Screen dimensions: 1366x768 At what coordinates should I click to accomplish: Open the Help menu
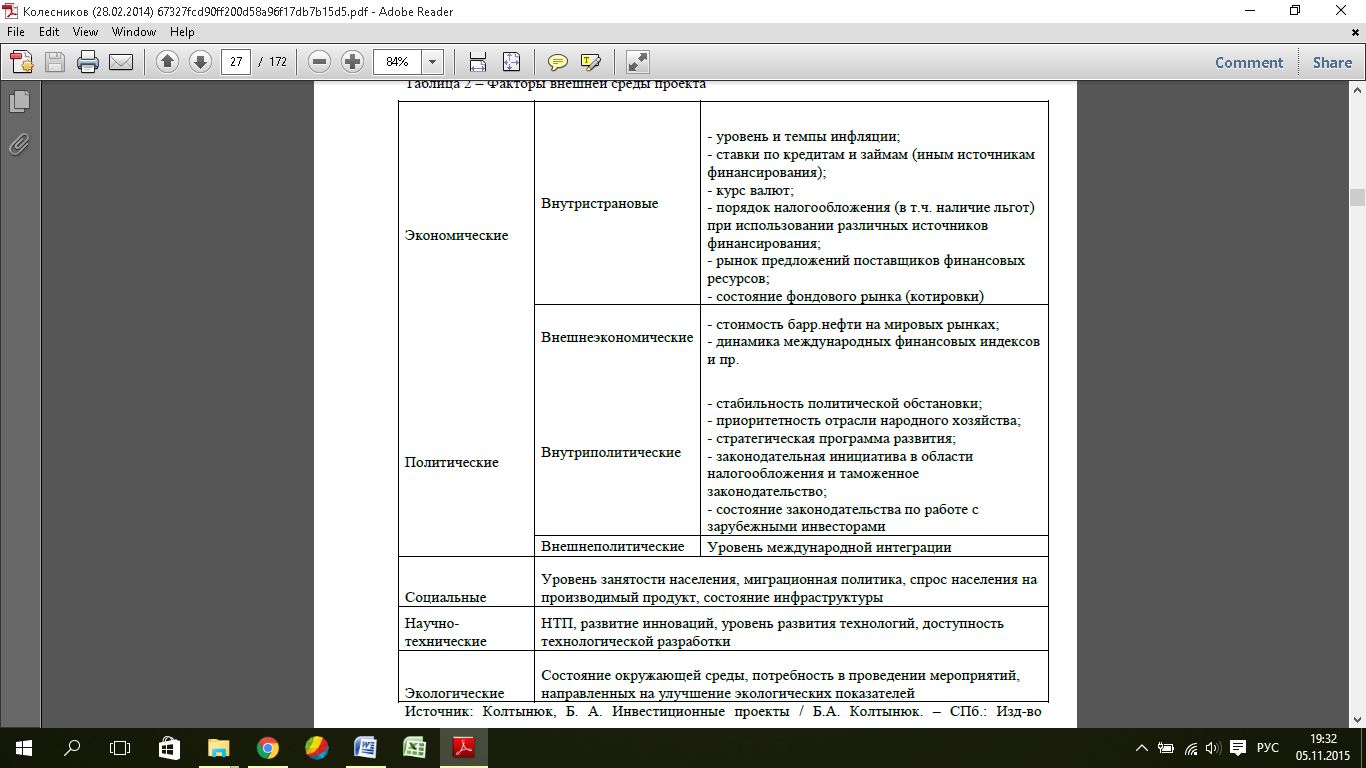click(x=182, y=32)
